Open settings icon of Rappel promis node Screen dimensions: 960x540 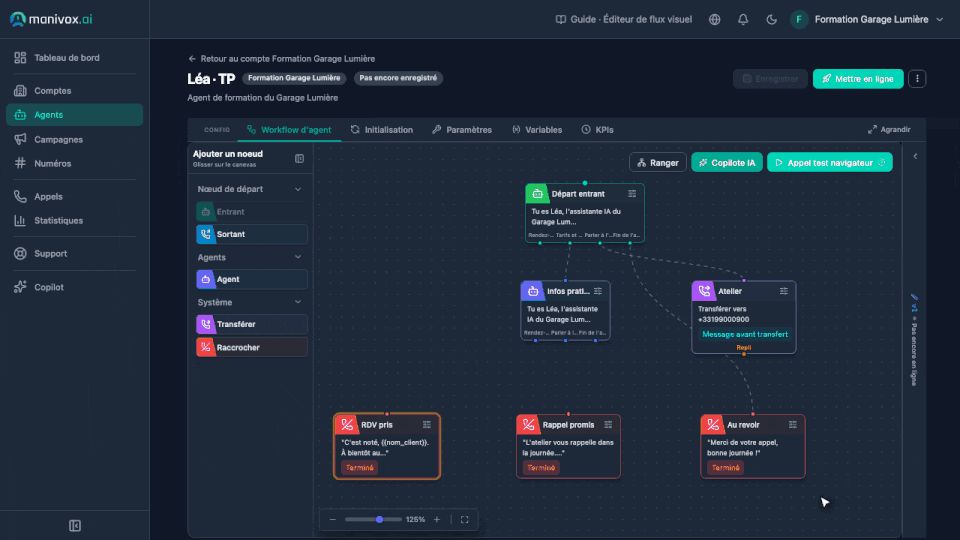click(x=608, y=424)
